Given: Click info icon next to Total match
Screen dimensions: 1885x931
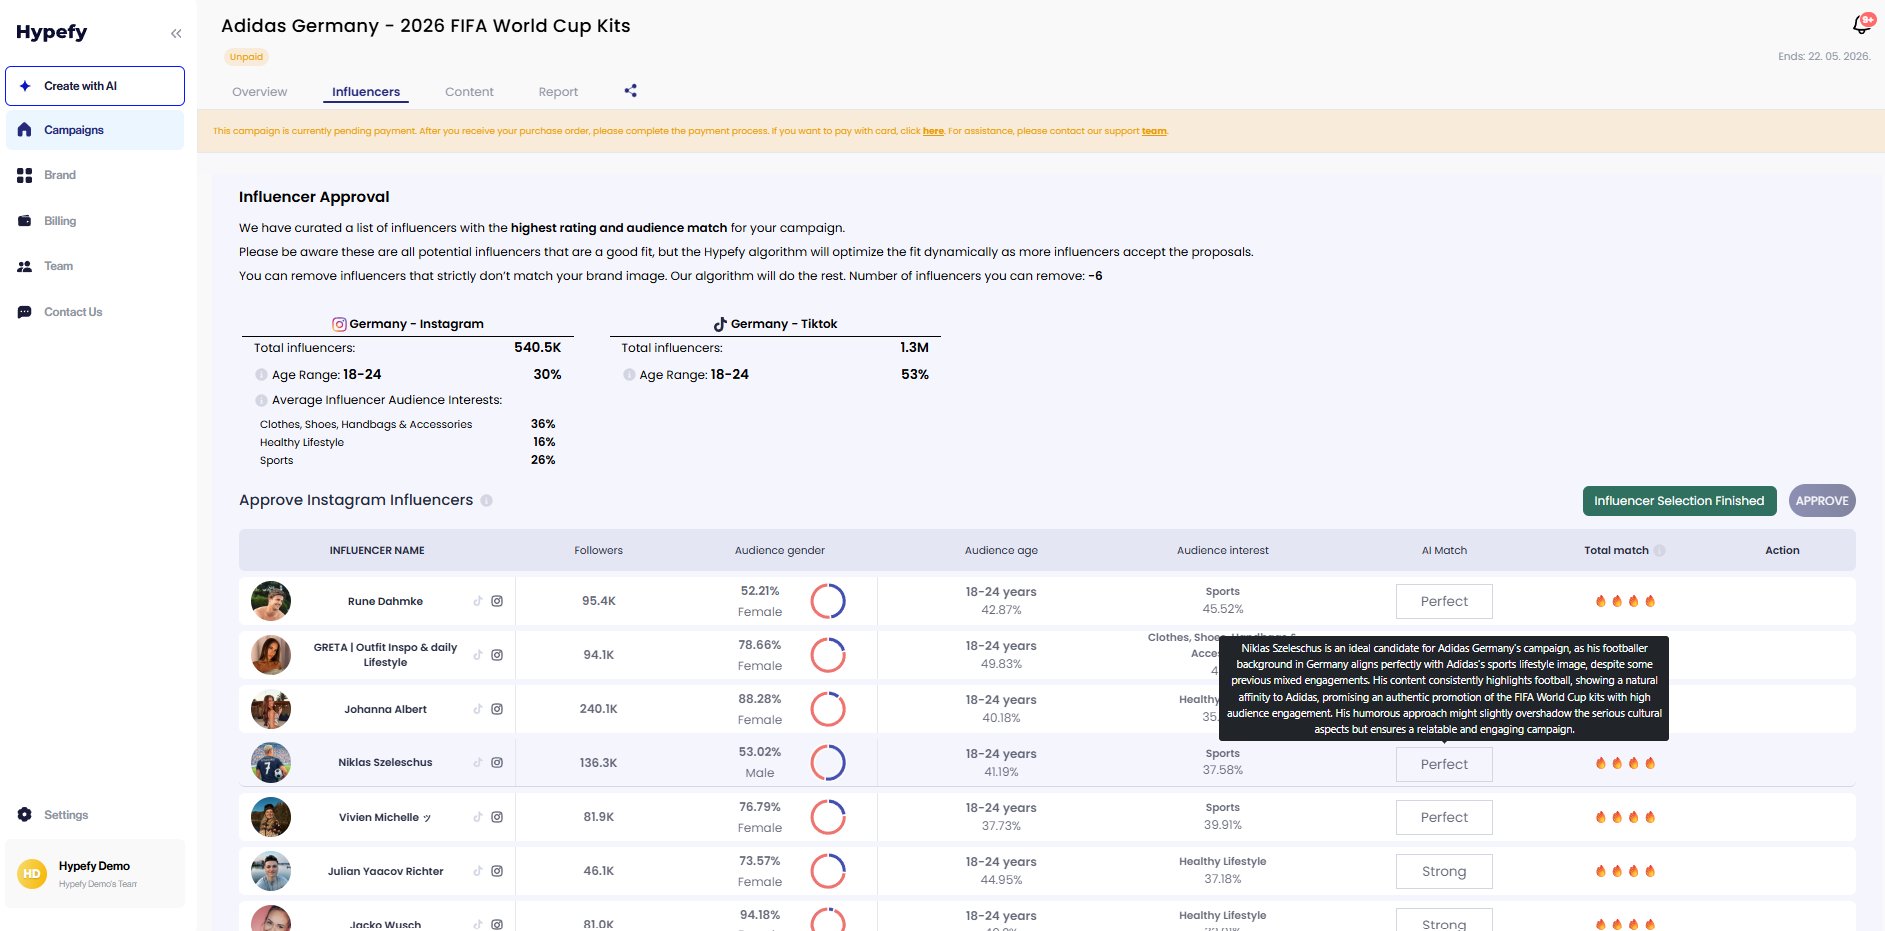Looking at the screenshot, I should [x=1659, y=550].
